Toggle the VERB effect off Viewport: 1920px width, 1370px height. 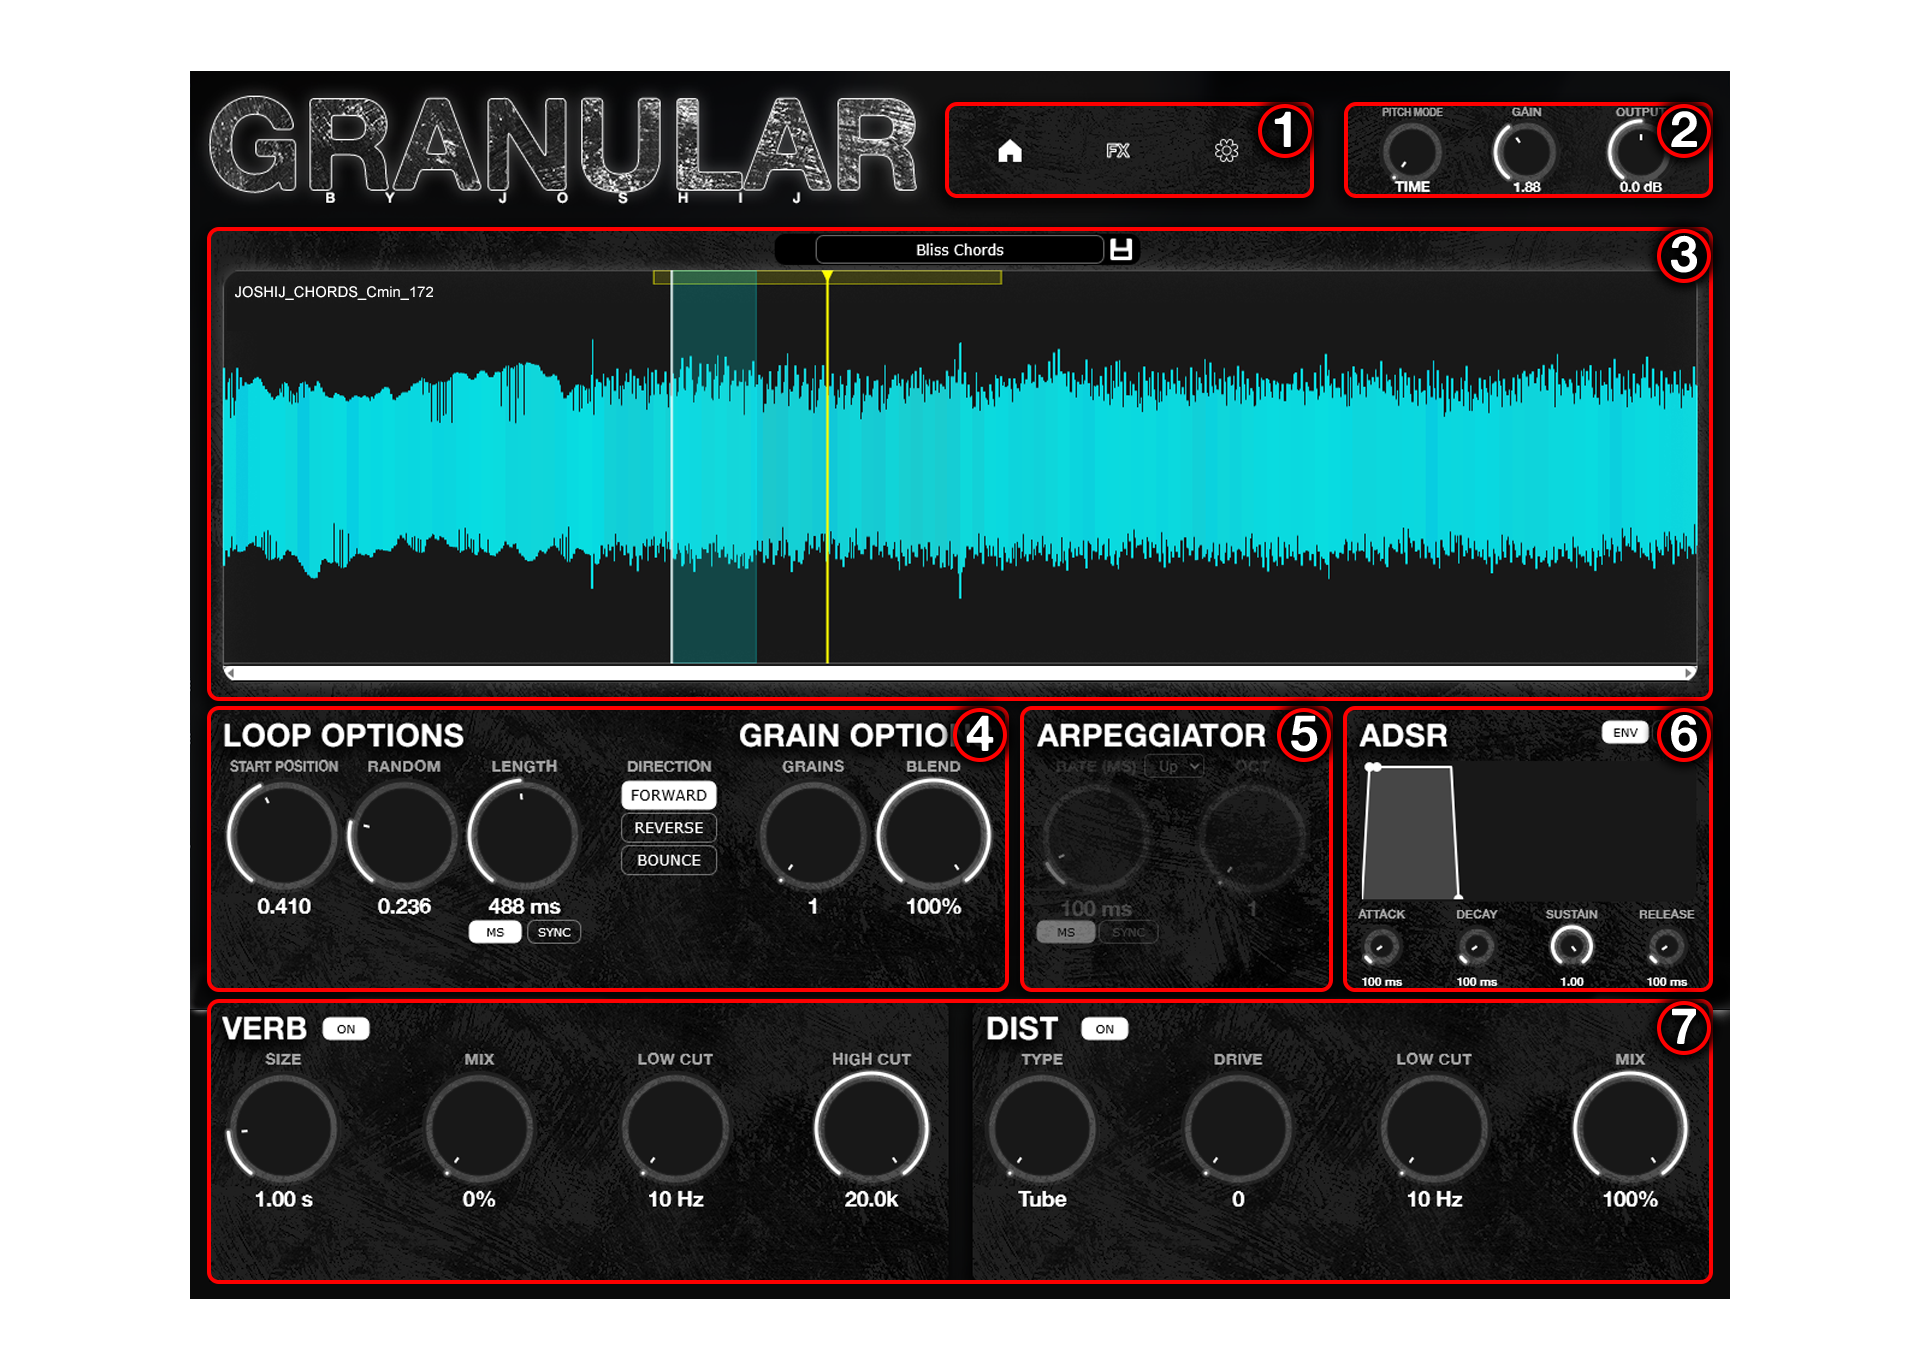[347, 1028]
